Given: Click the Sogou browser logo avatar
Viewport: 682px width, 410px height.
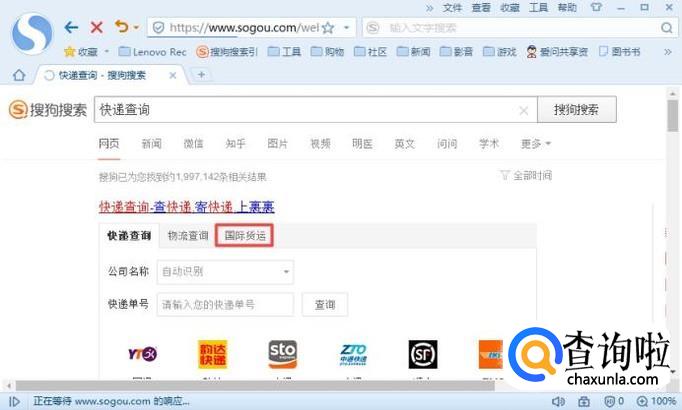Looking at the screenshot, I should tap(32, 33).
